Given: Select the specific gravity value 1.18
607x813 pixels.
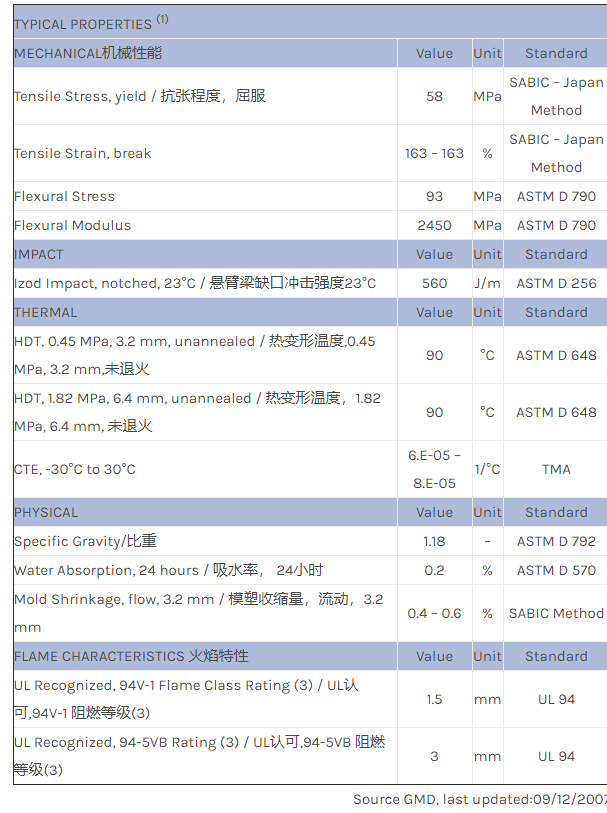Looking at the screenshot, I should tap(434, 541).
